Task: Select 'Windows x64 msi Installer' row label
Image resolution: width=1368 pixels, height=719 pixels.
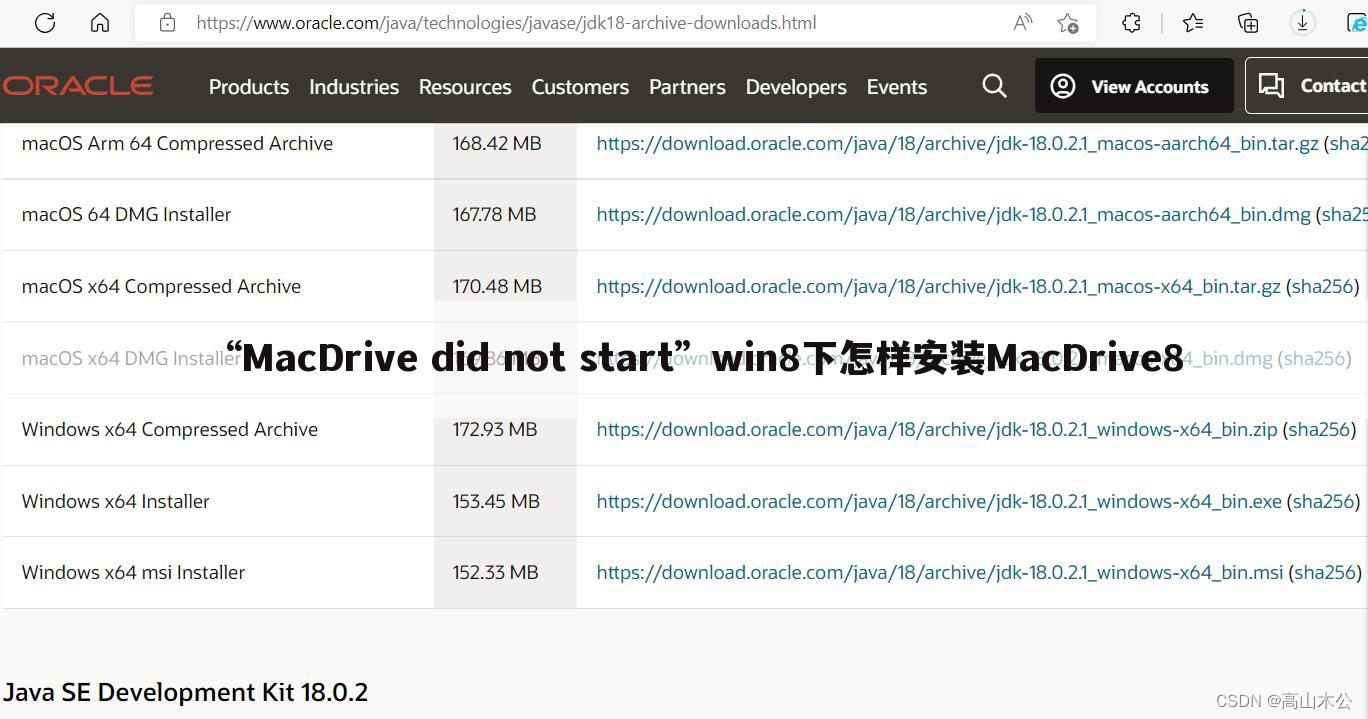Action: click(133, 572)
